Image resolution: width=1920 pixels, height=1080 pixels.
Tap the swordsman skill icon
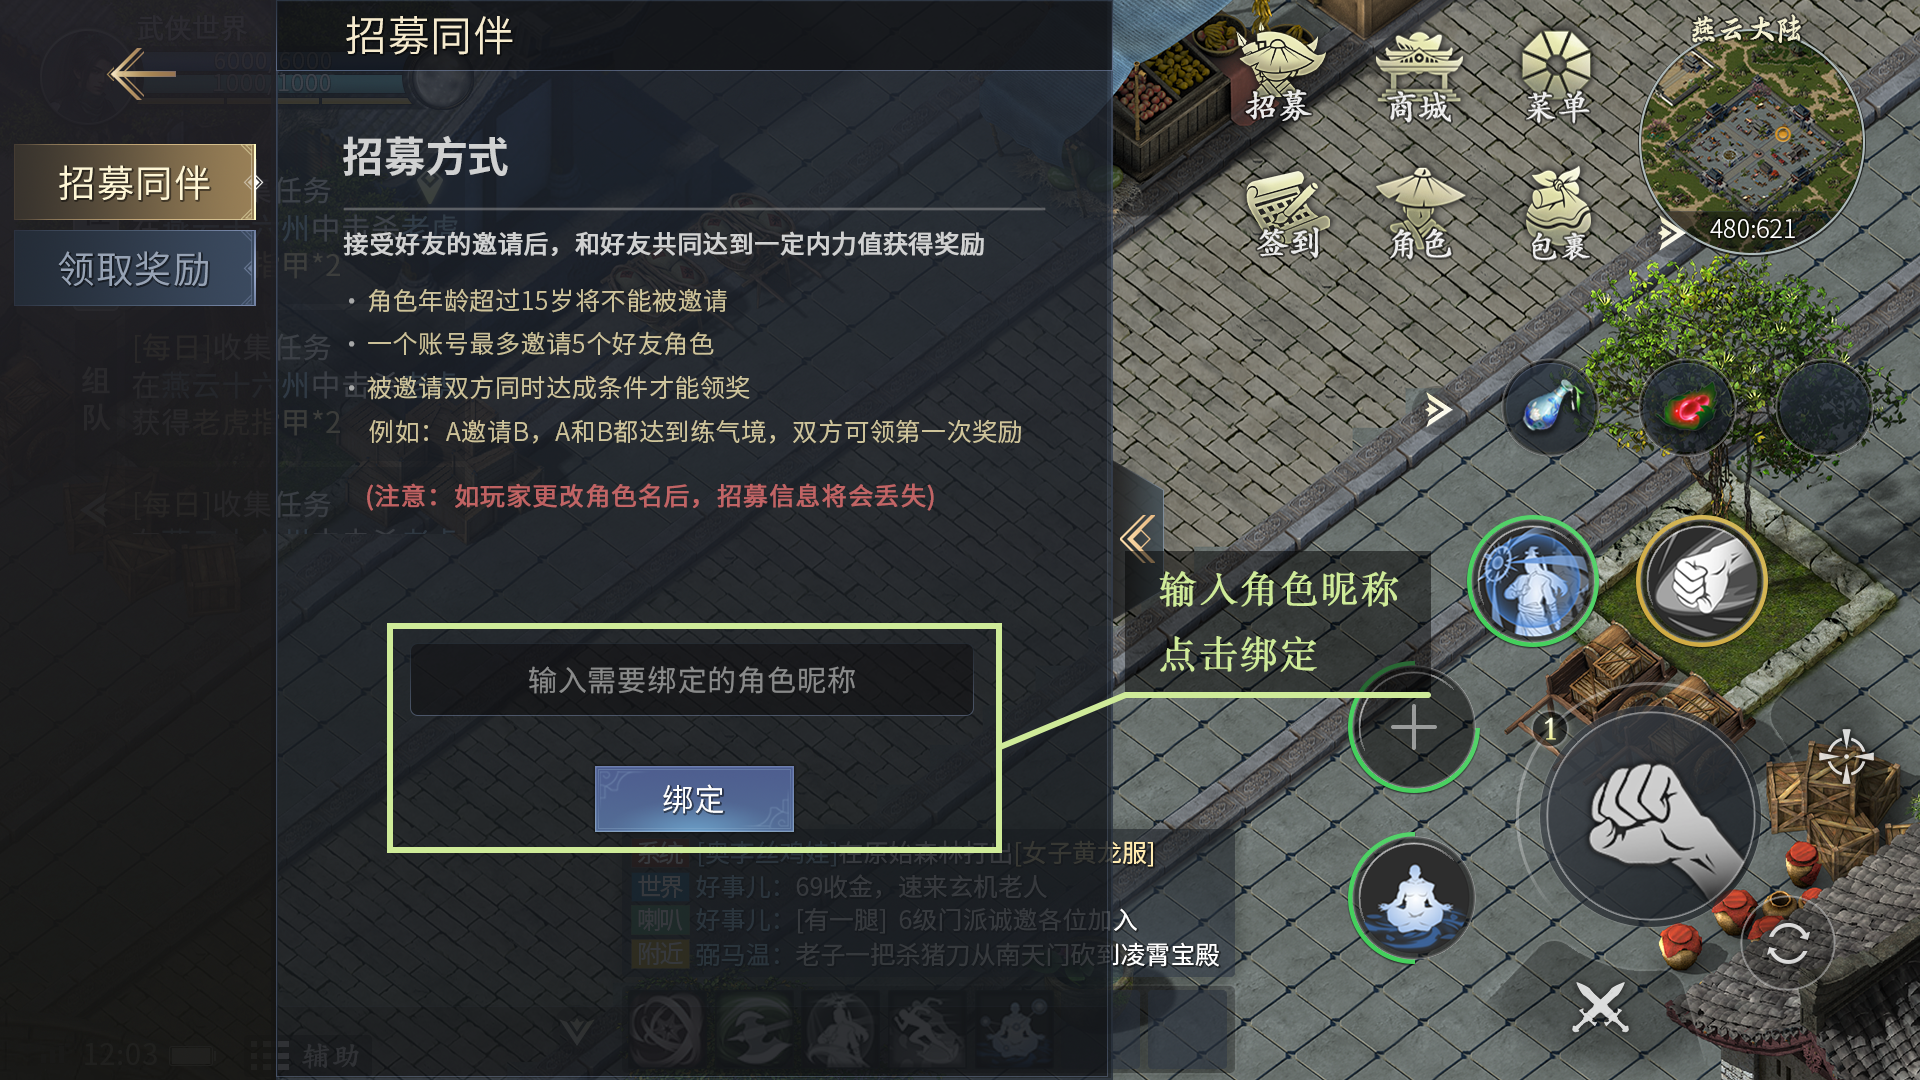coord(1532,582)
